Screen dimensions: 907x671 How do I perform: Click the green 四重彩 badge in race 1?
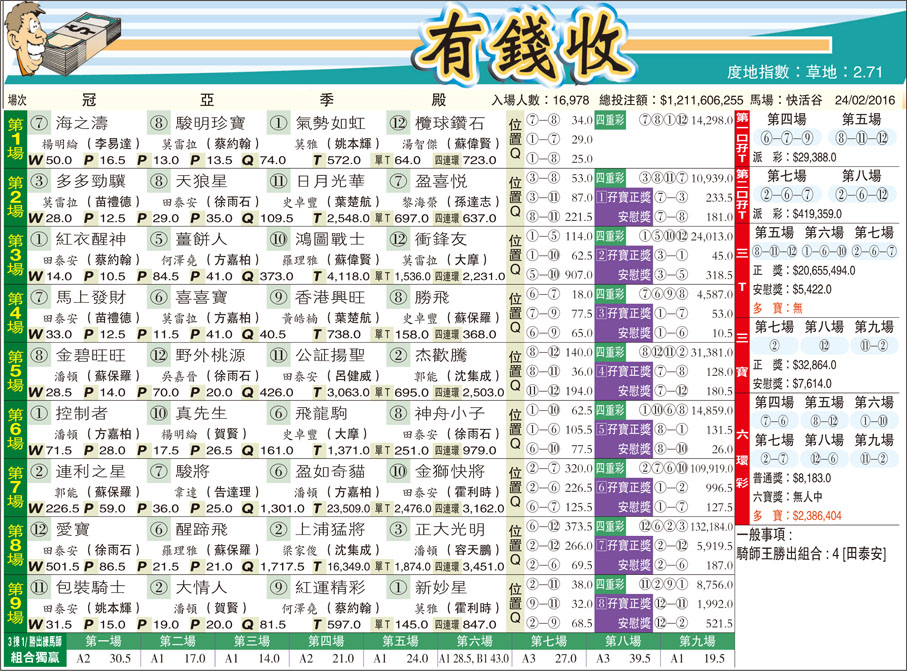[610, 120]
